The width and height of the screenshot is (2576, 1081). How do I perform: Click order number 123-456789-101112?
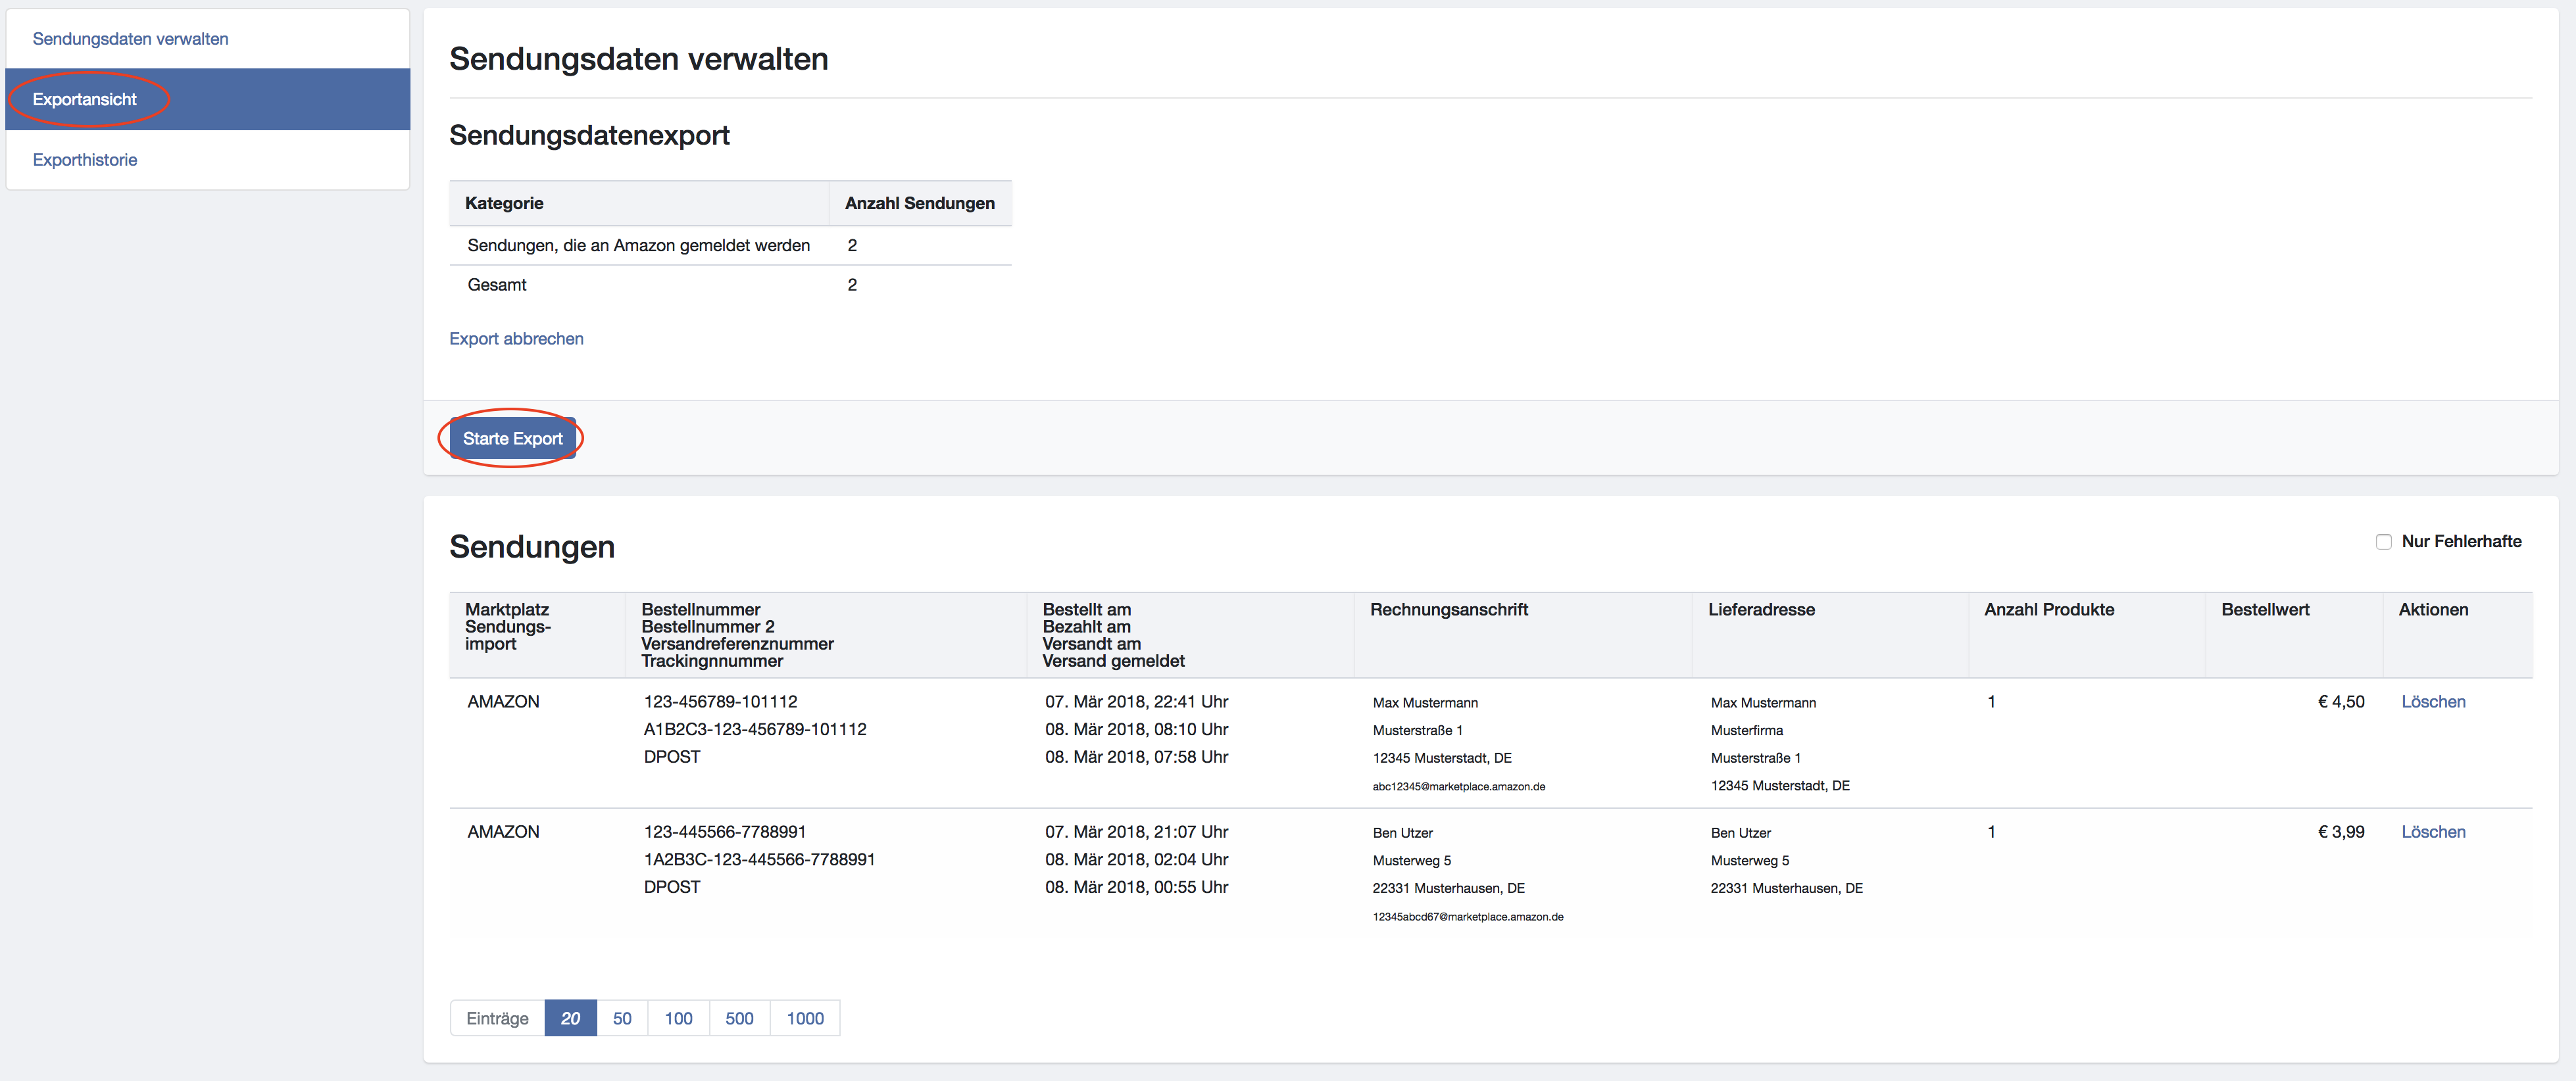720,702
